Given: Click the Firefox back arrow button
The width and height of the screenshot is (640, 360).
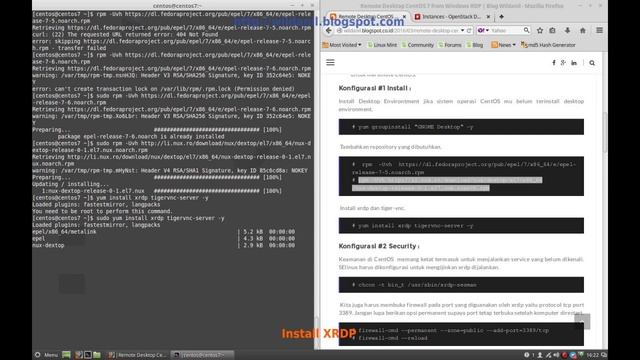Looking at the screenshot, I should point(329,31).
